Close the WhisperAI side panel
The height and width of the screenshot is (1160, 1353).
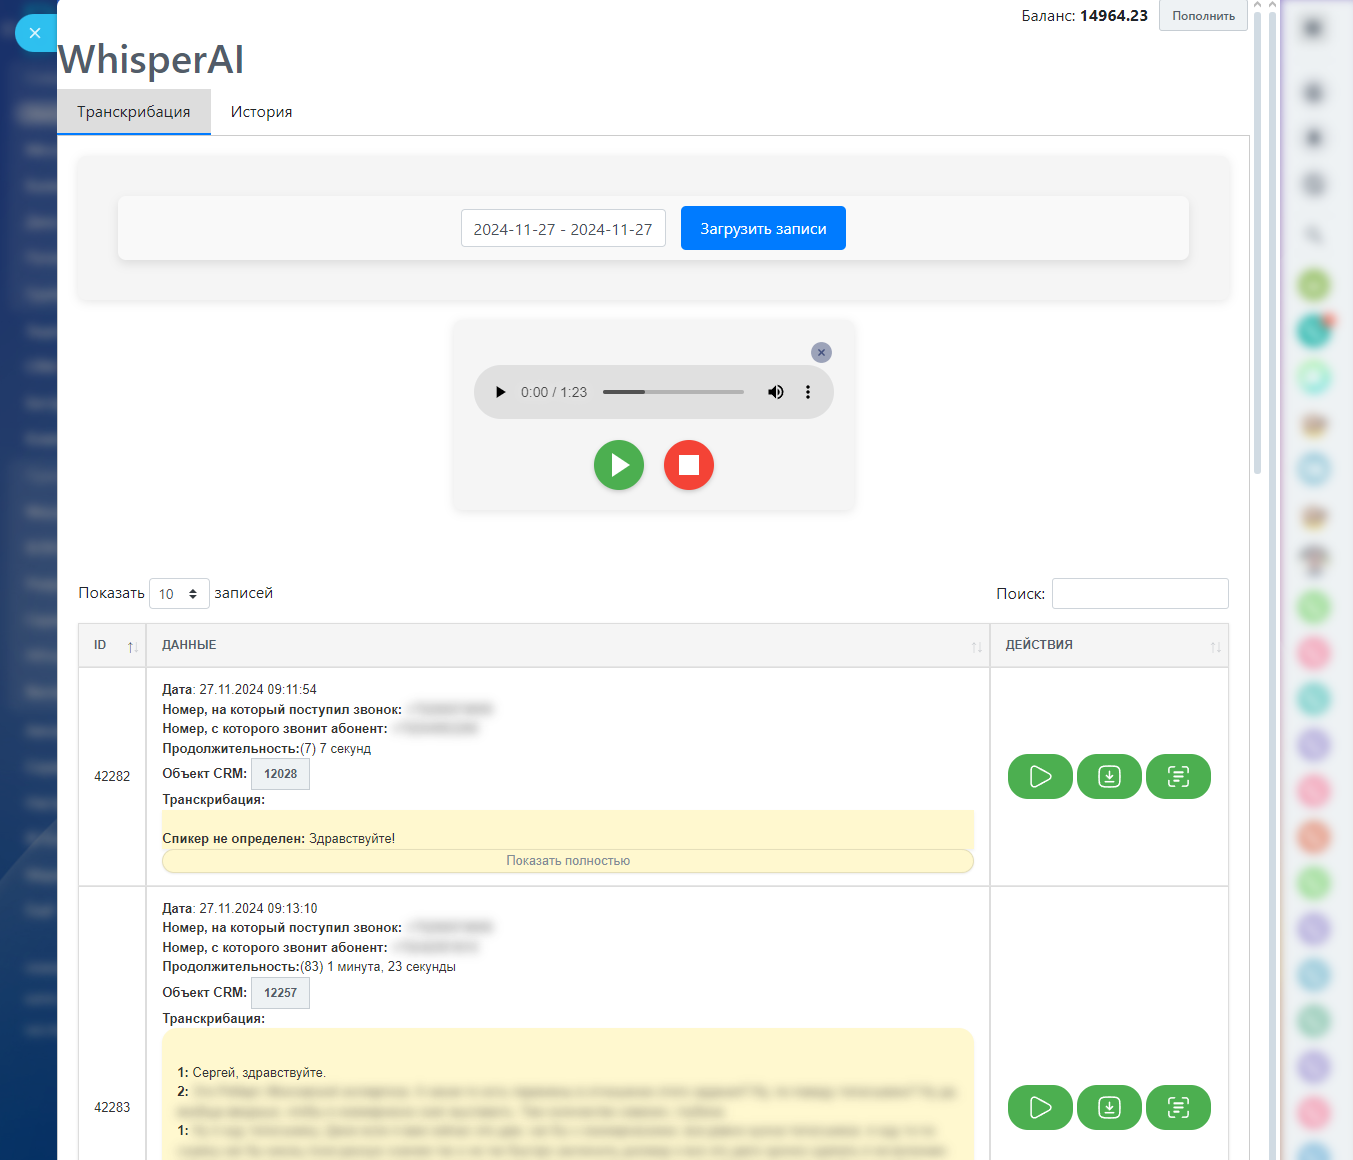pyautogui.click(x=35, y=33)
